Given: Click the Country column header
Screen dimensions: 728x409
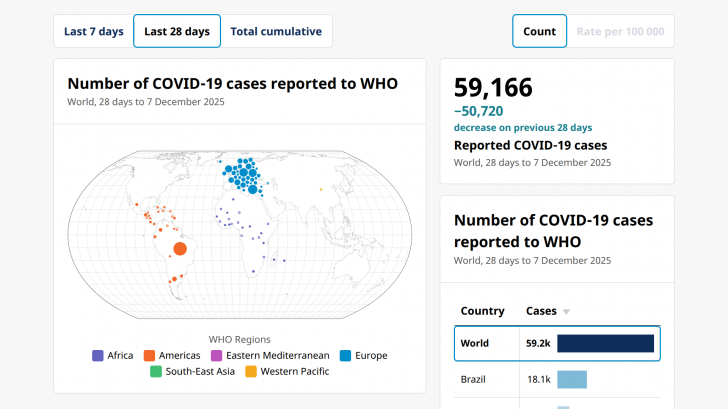Looking at the screenshot, I should tap(482, 311).
